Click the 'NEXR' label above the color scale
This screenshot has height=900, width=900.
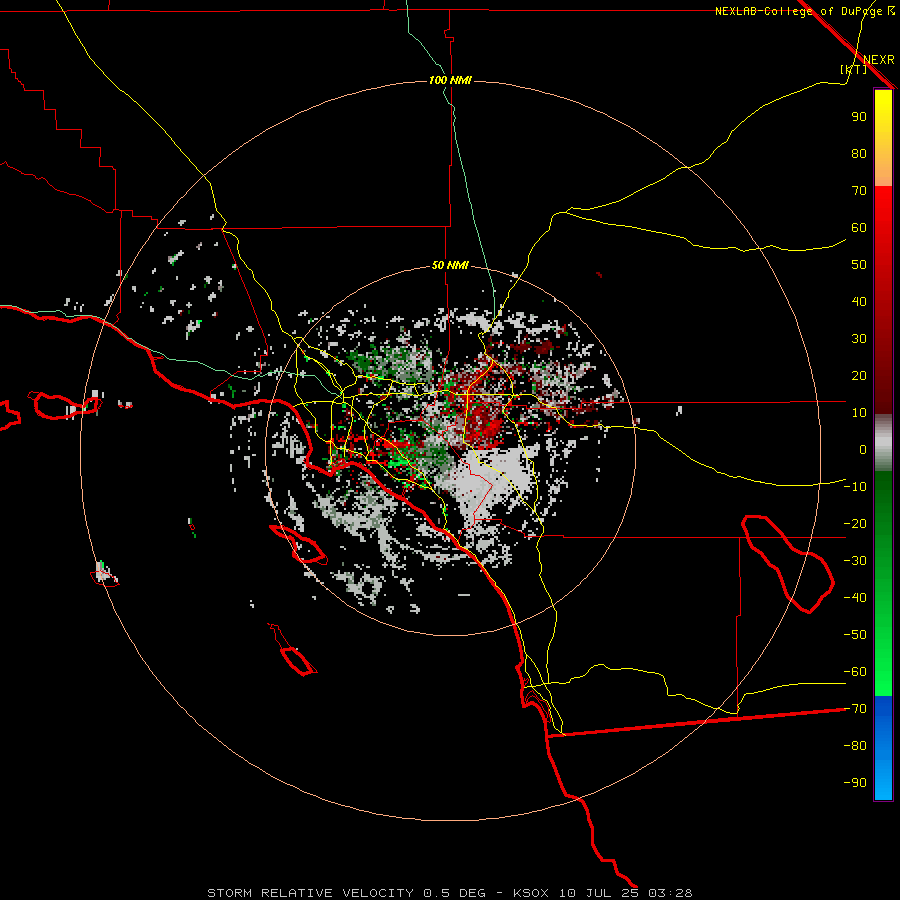point(879,60)
